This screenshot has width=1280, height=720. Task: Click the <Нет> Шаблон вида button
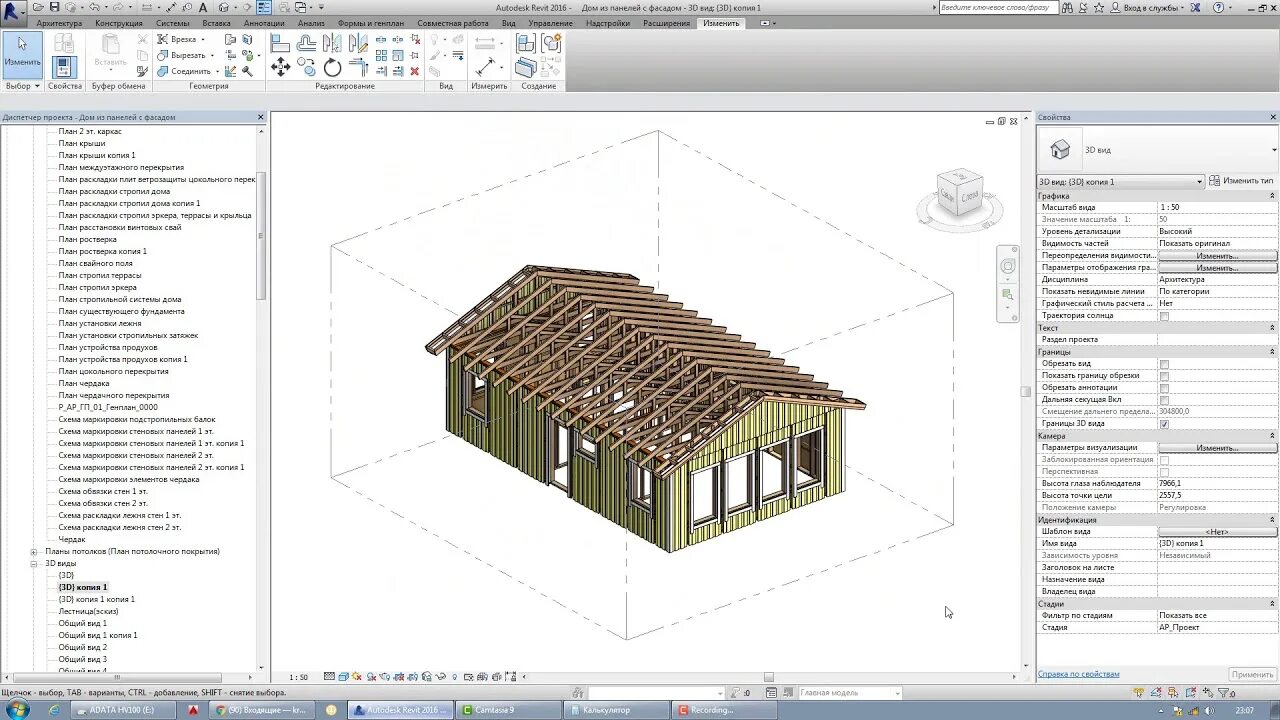[x=1217, y=532]
